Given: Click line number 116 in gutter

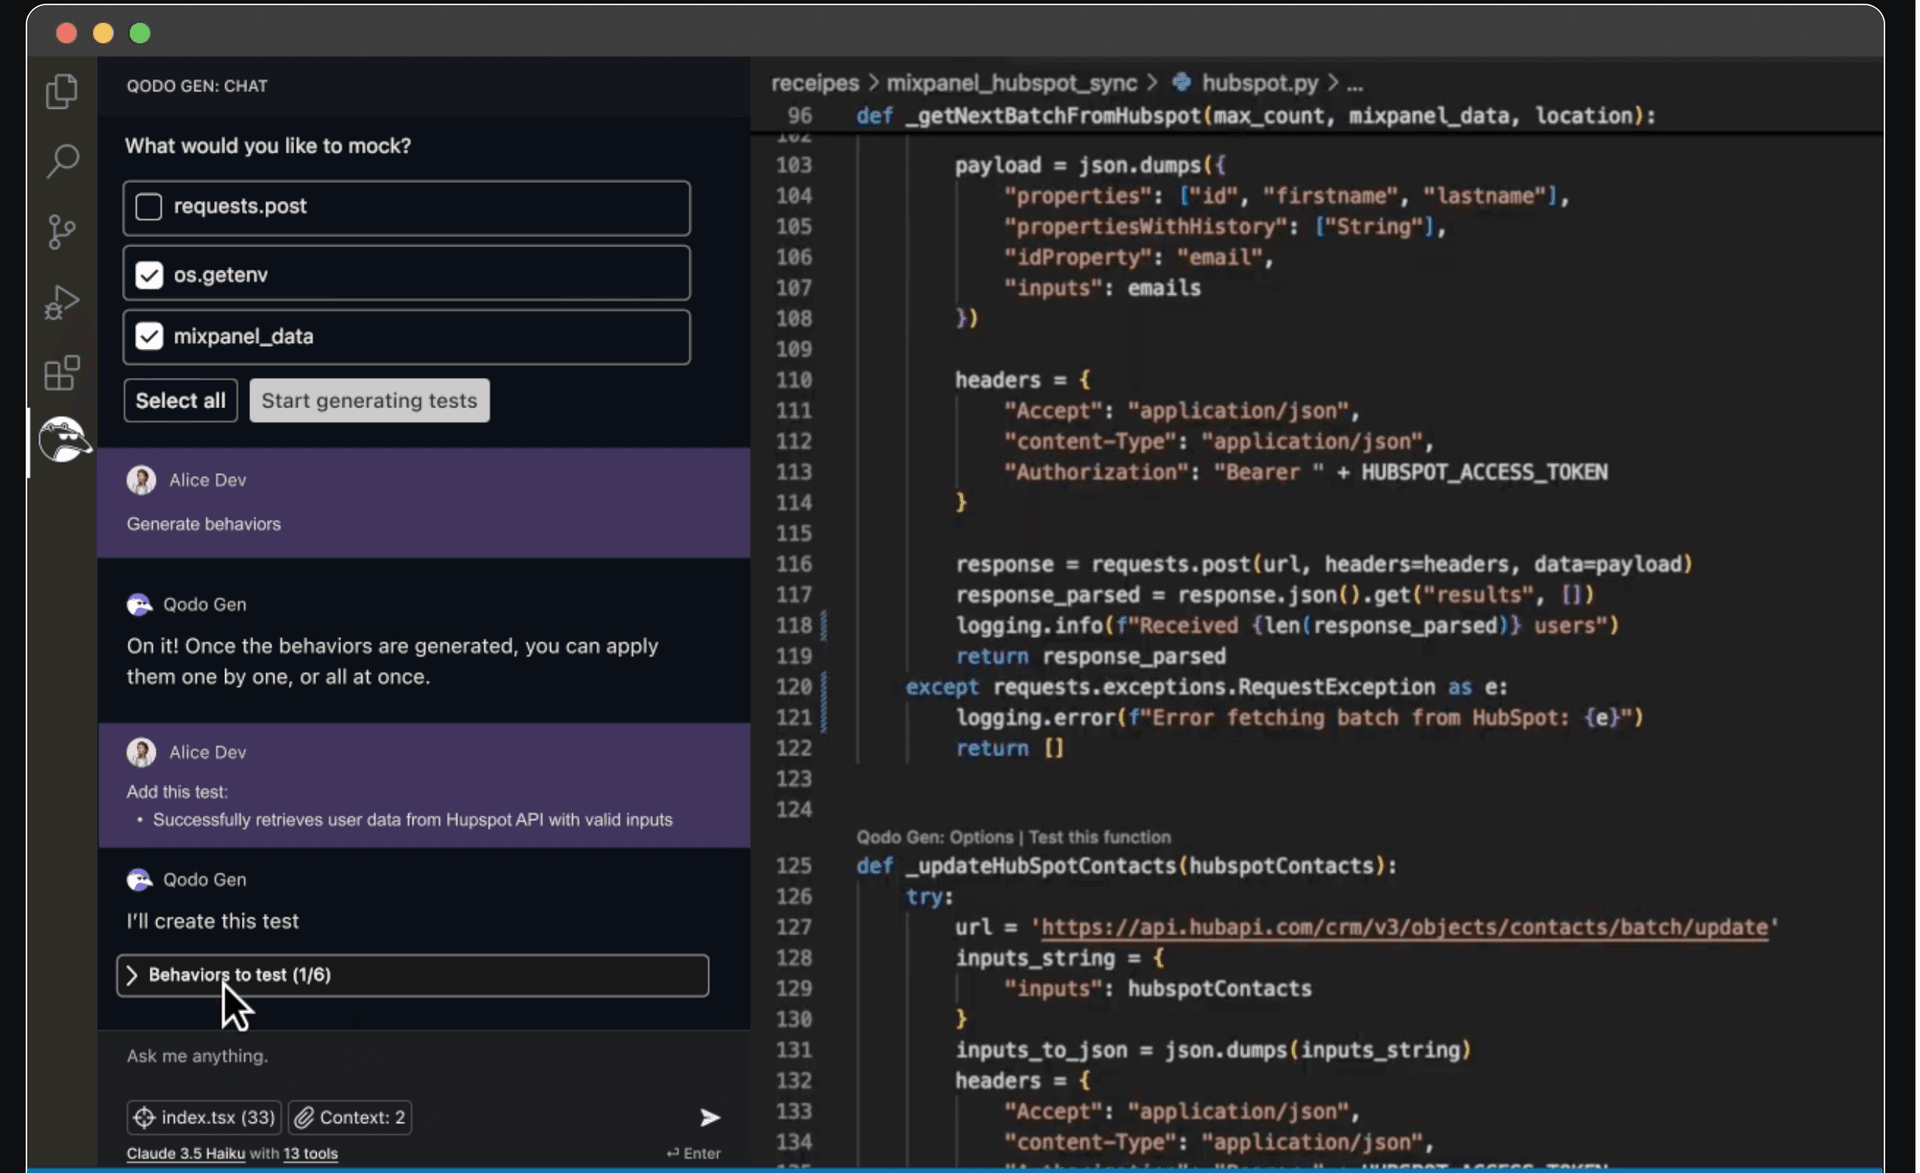Looking at the screenshot, I should [x=794, y=564].
